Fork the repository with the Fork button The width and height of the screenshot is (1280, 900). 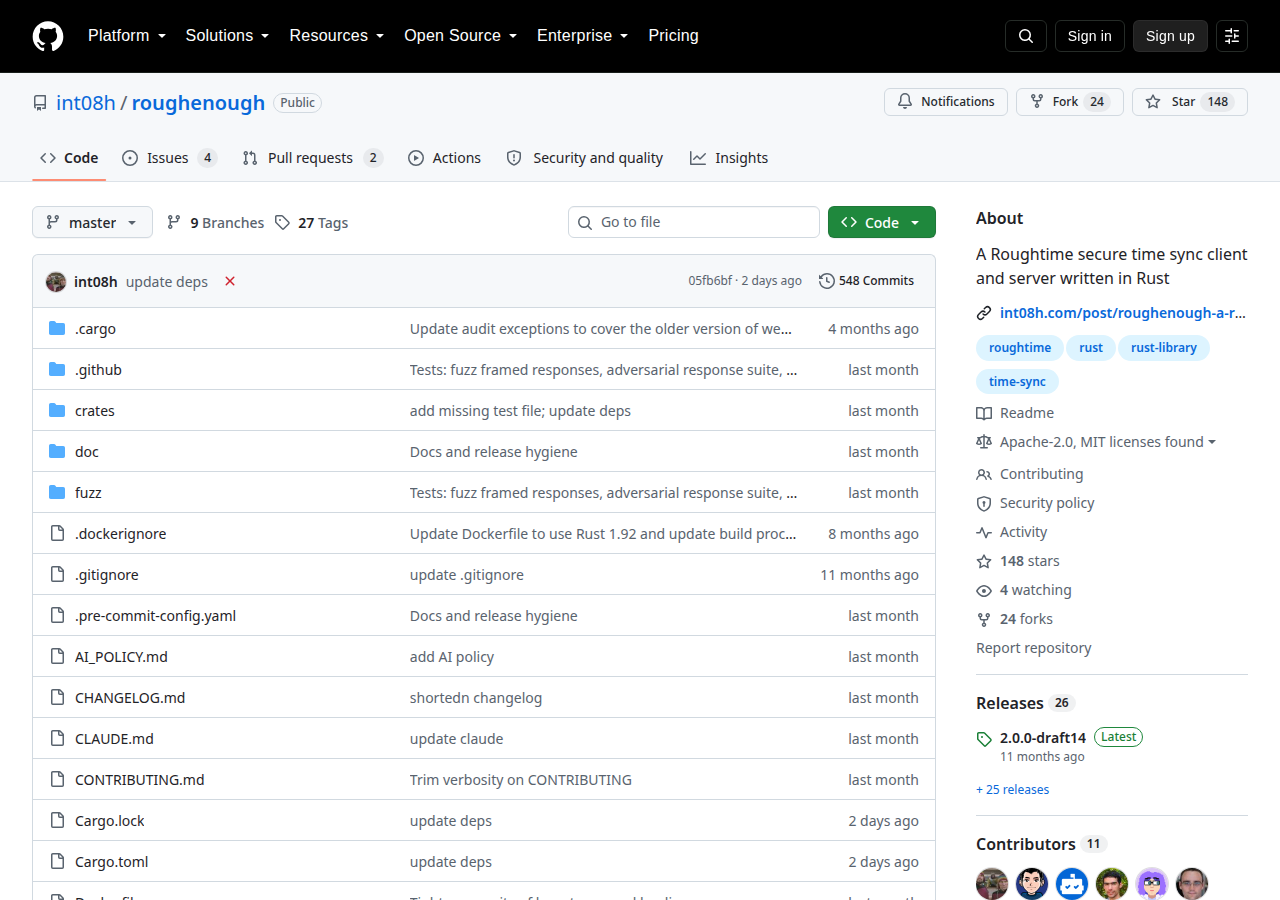1070,102
